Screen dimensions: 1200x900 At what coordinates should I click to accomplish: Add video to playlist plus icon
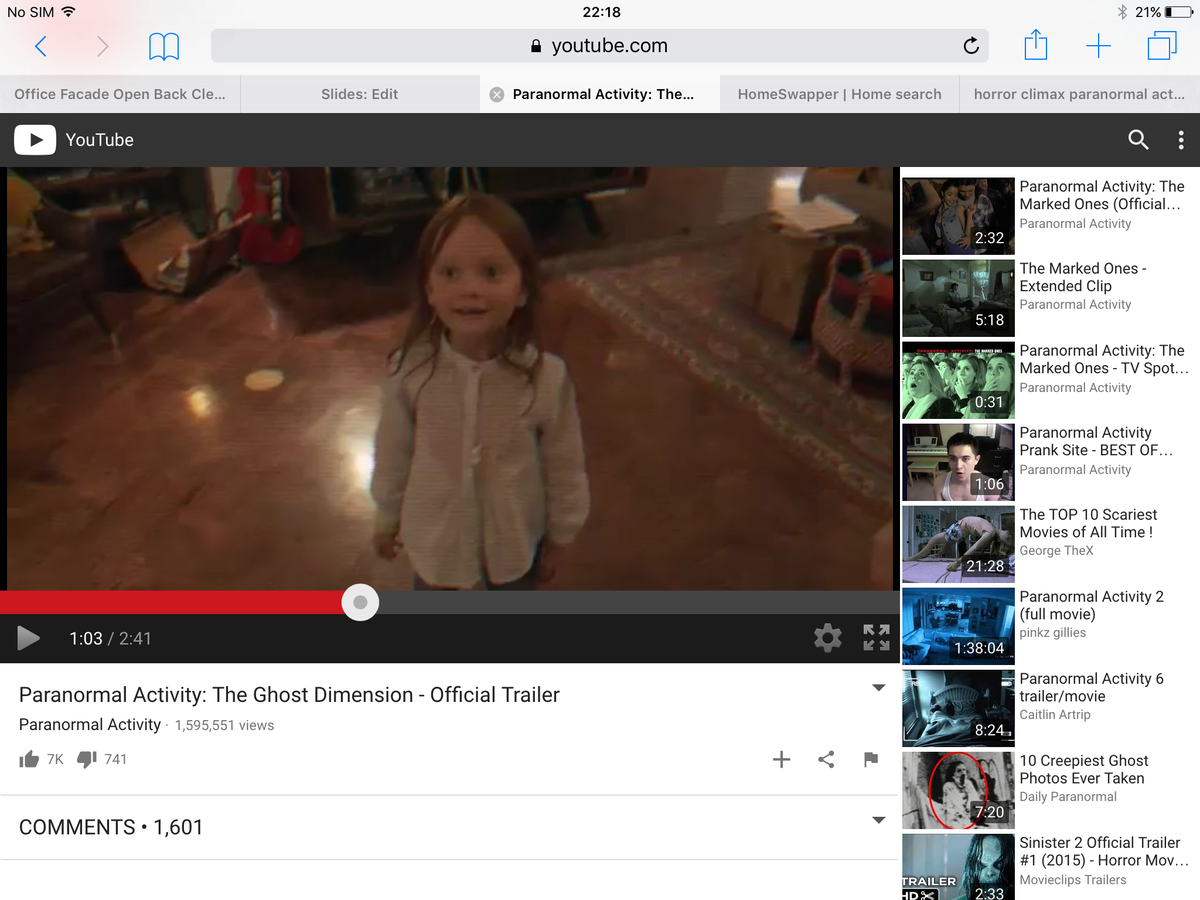[x=782, y=760]
